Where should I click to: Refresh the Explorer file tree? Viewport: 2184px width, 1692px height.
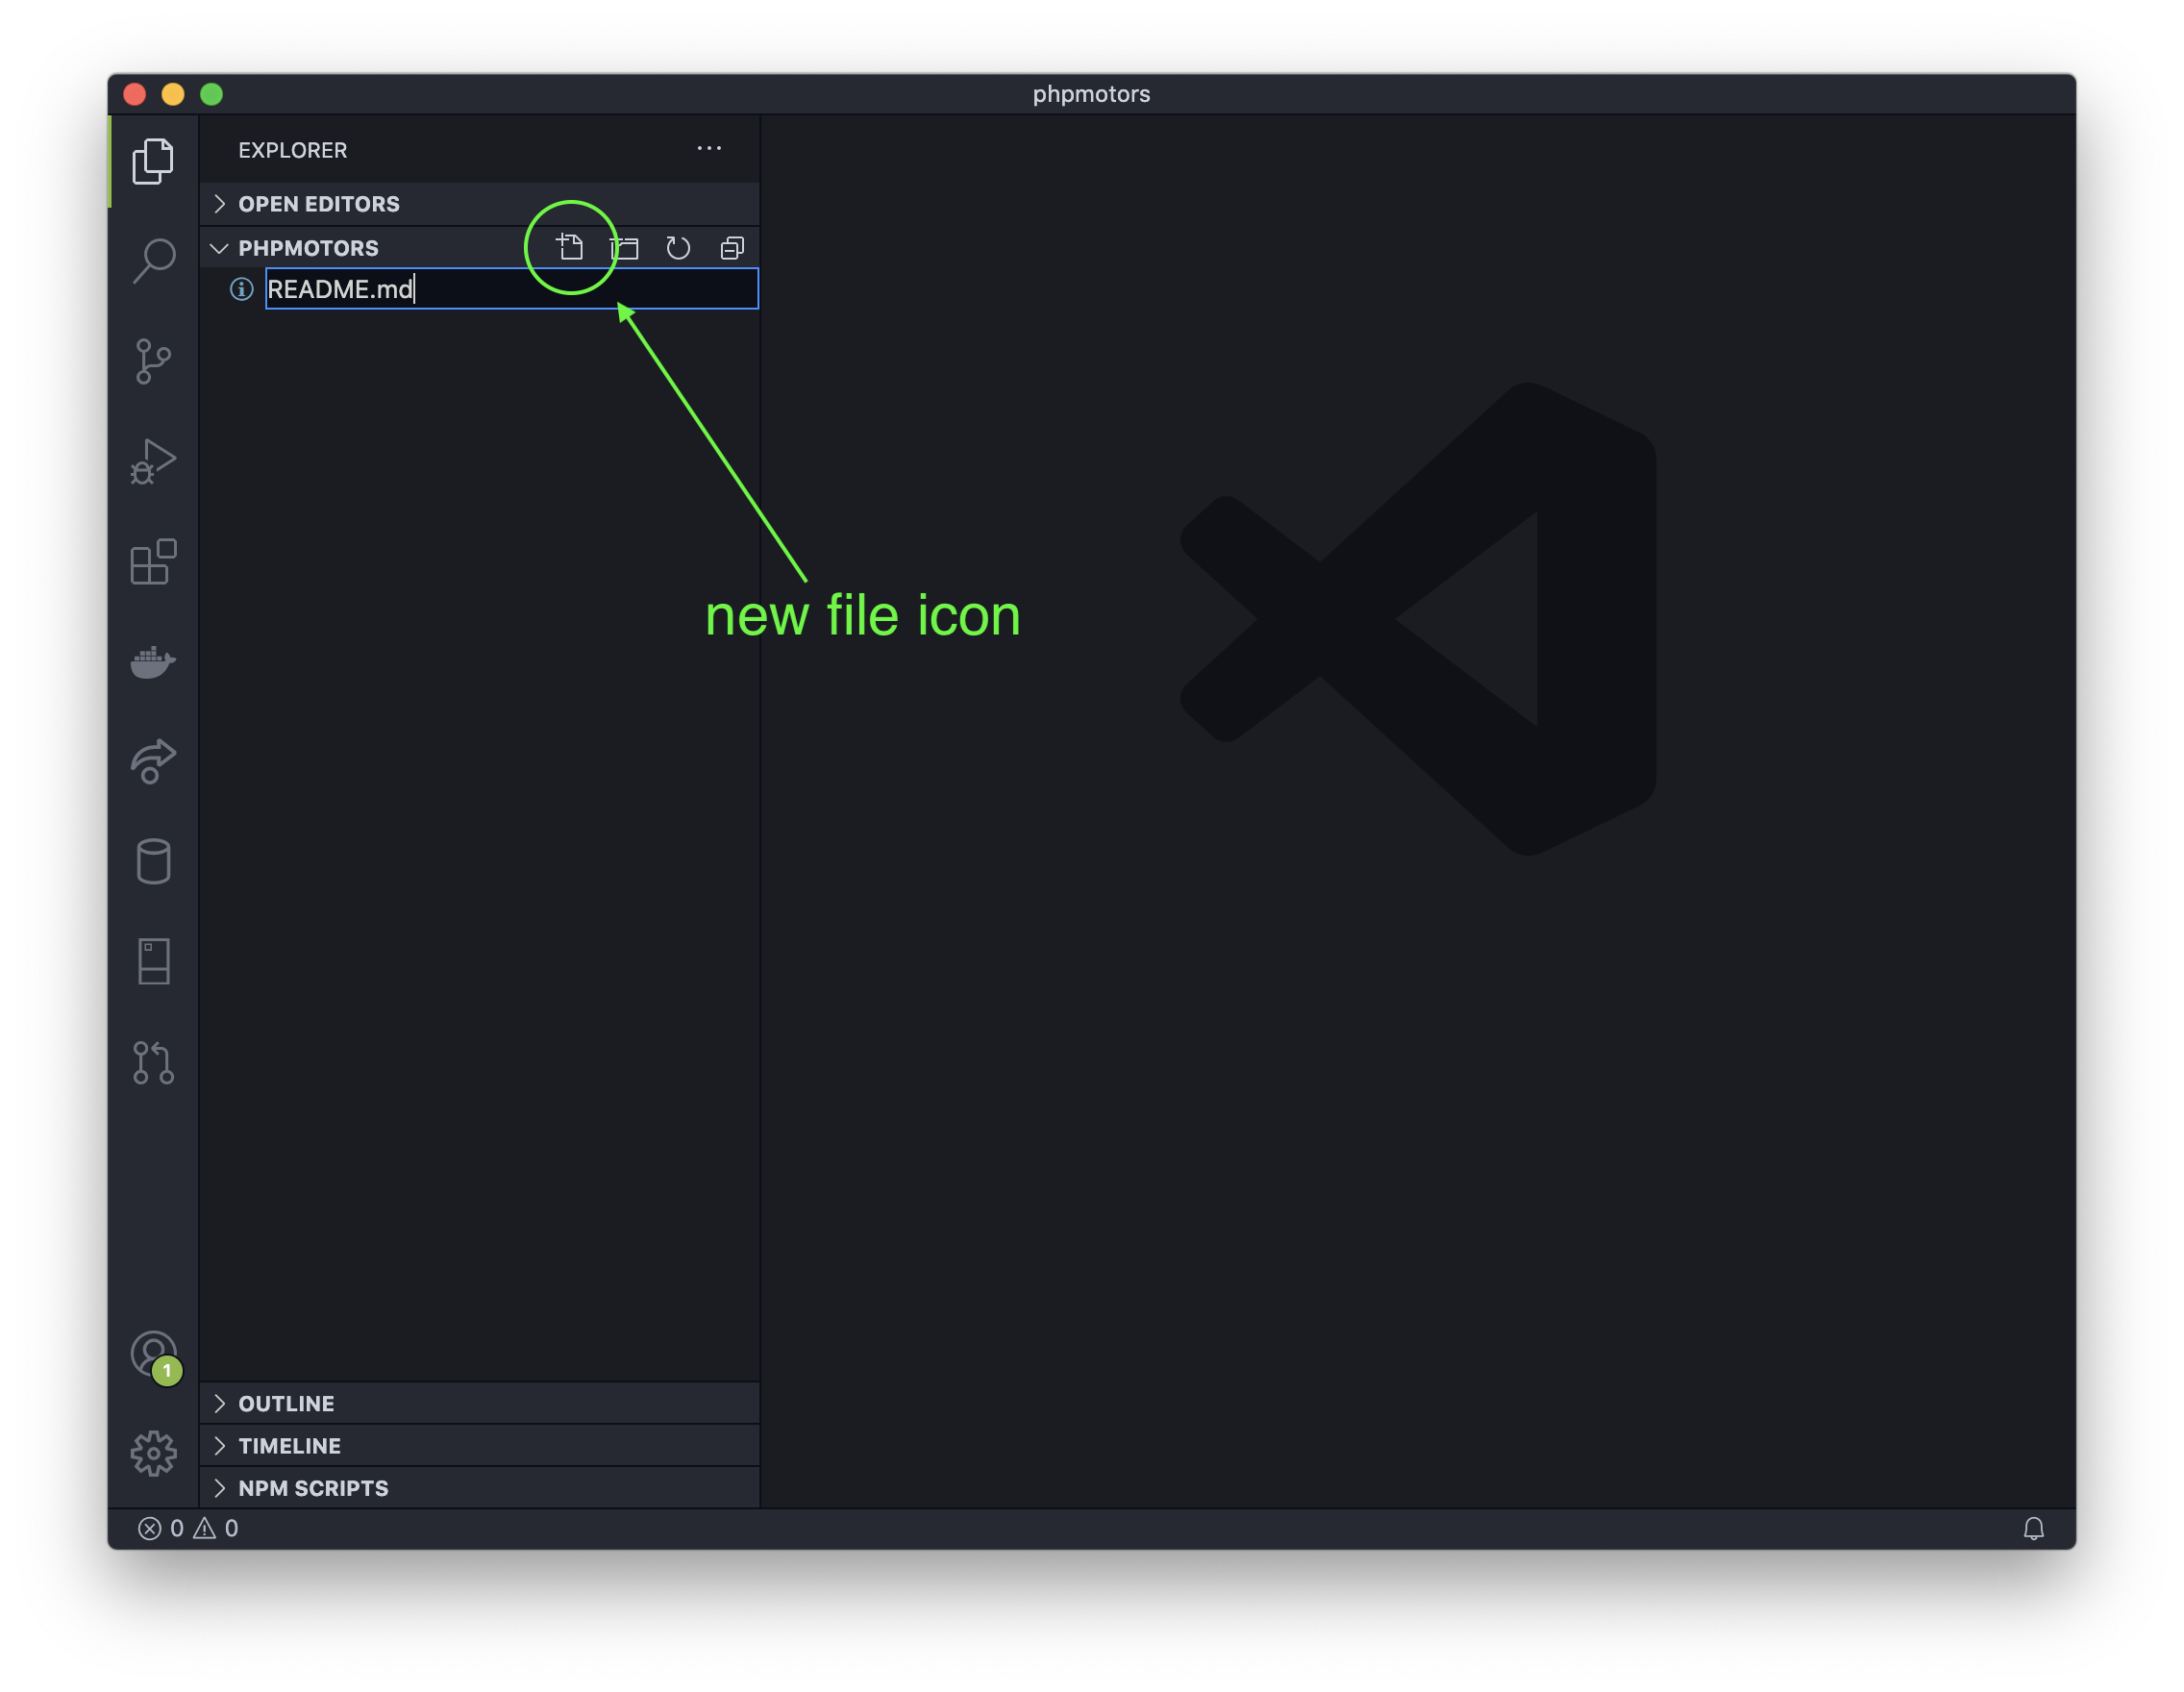tap(678, 247)
